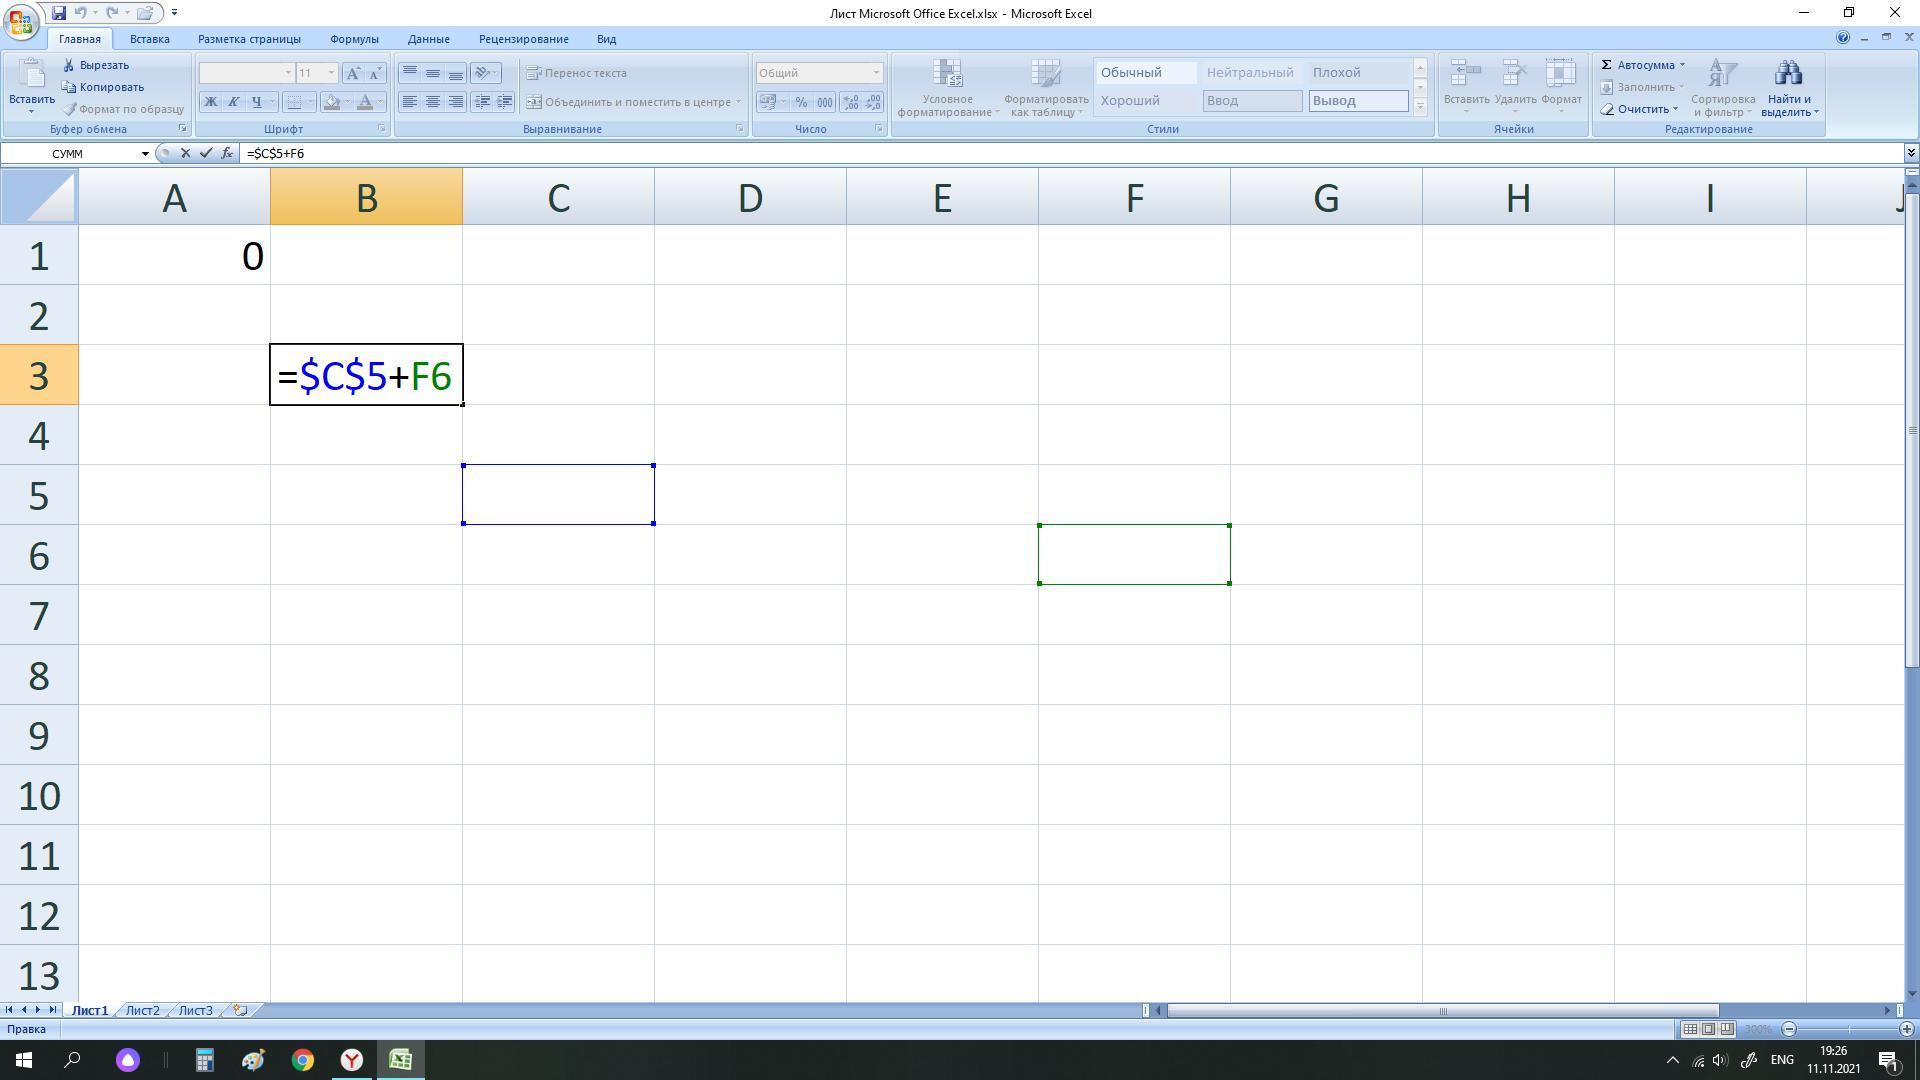Click Объединить и поместить в центре

632,102
